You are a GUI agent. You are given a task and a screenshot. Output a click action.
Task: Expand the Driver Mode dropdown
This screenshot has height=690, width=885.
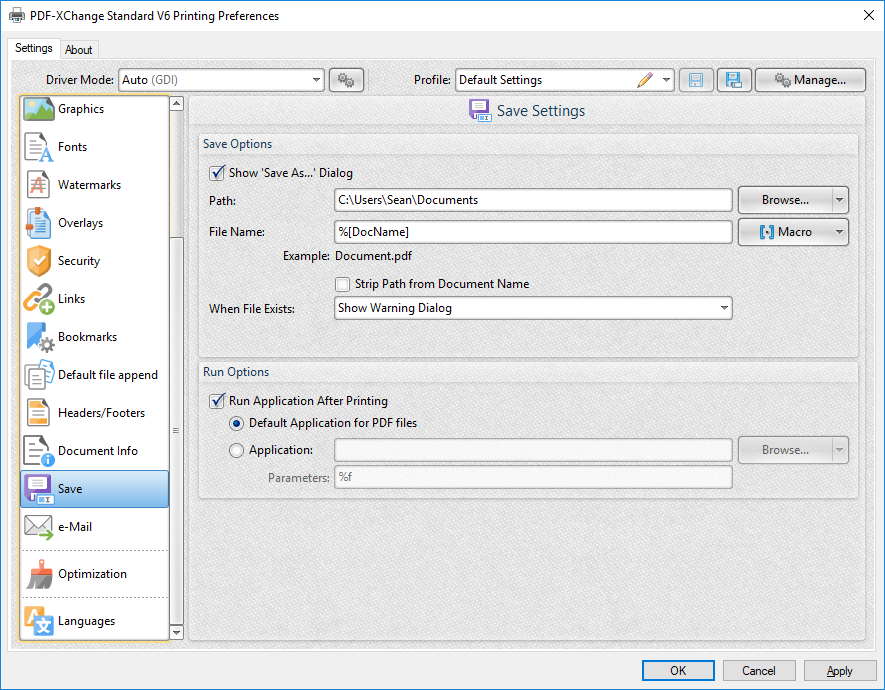coord(316,80)
